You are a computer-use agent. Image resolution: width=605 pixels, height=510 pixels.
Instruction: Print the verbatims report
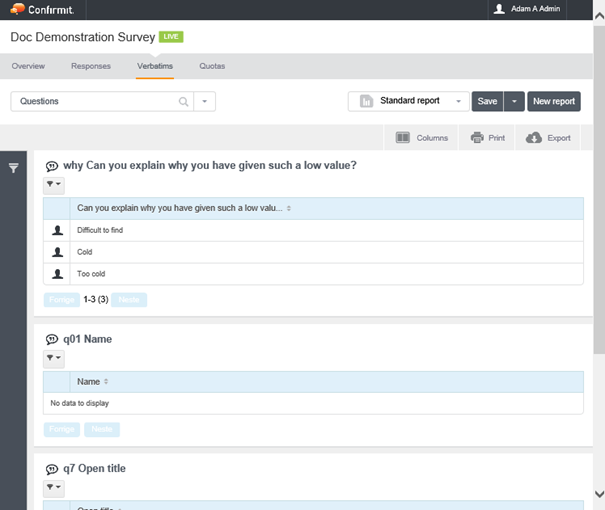point(488,138)
